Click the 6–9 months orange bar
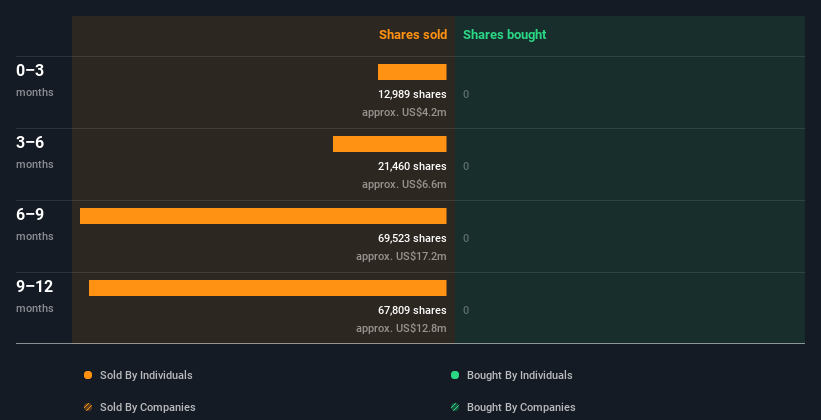Screen dimensions: 821x420 coord(263,216)
